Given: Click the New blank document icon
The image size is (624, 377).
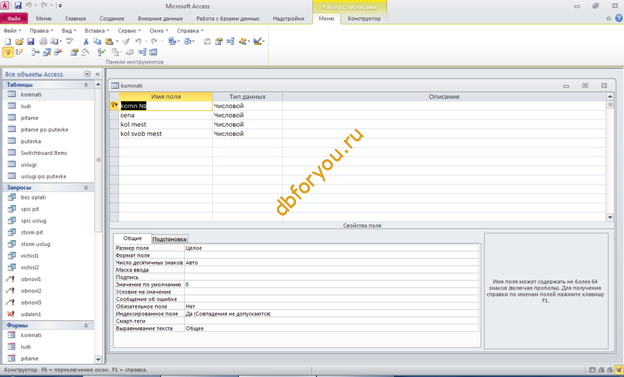Looking at the screenshot, I should click(8, 41).
